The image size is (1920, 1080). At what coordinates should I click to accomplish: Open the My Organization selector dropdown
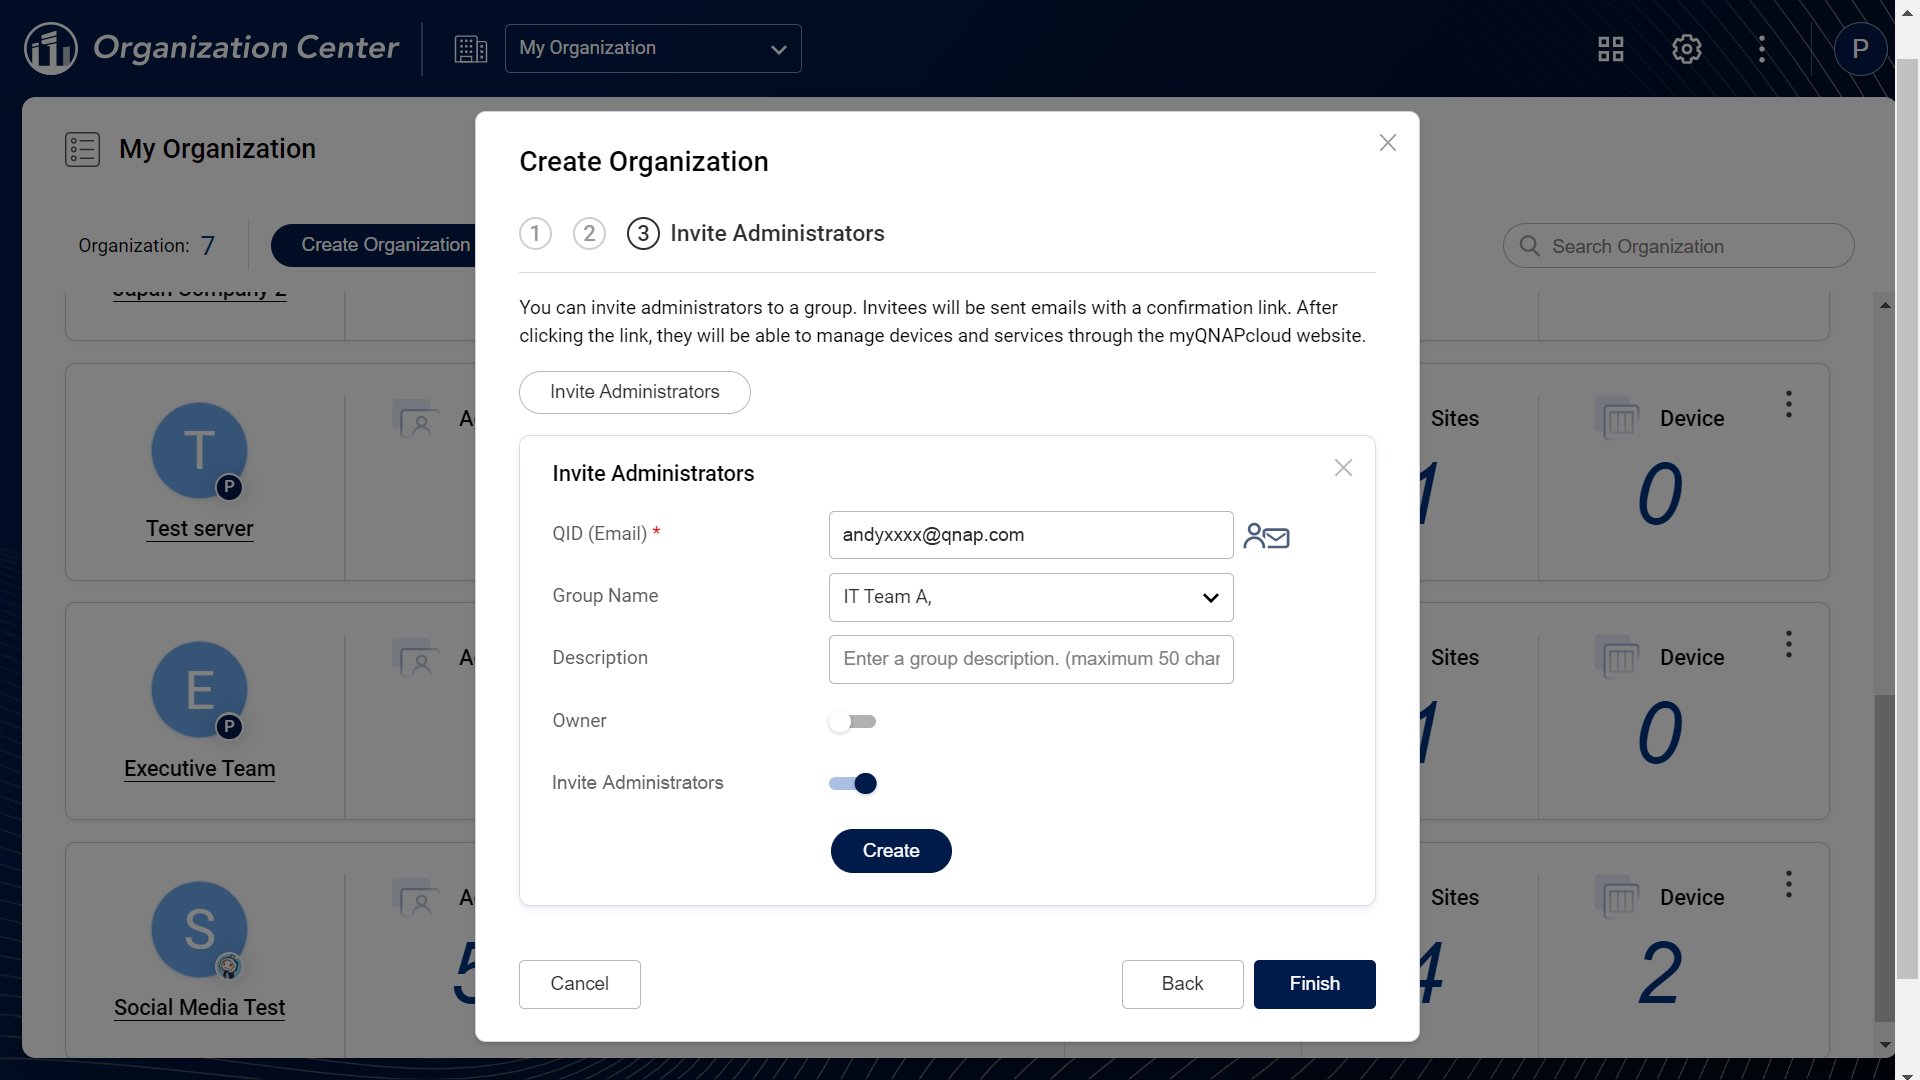pos(652,49)
